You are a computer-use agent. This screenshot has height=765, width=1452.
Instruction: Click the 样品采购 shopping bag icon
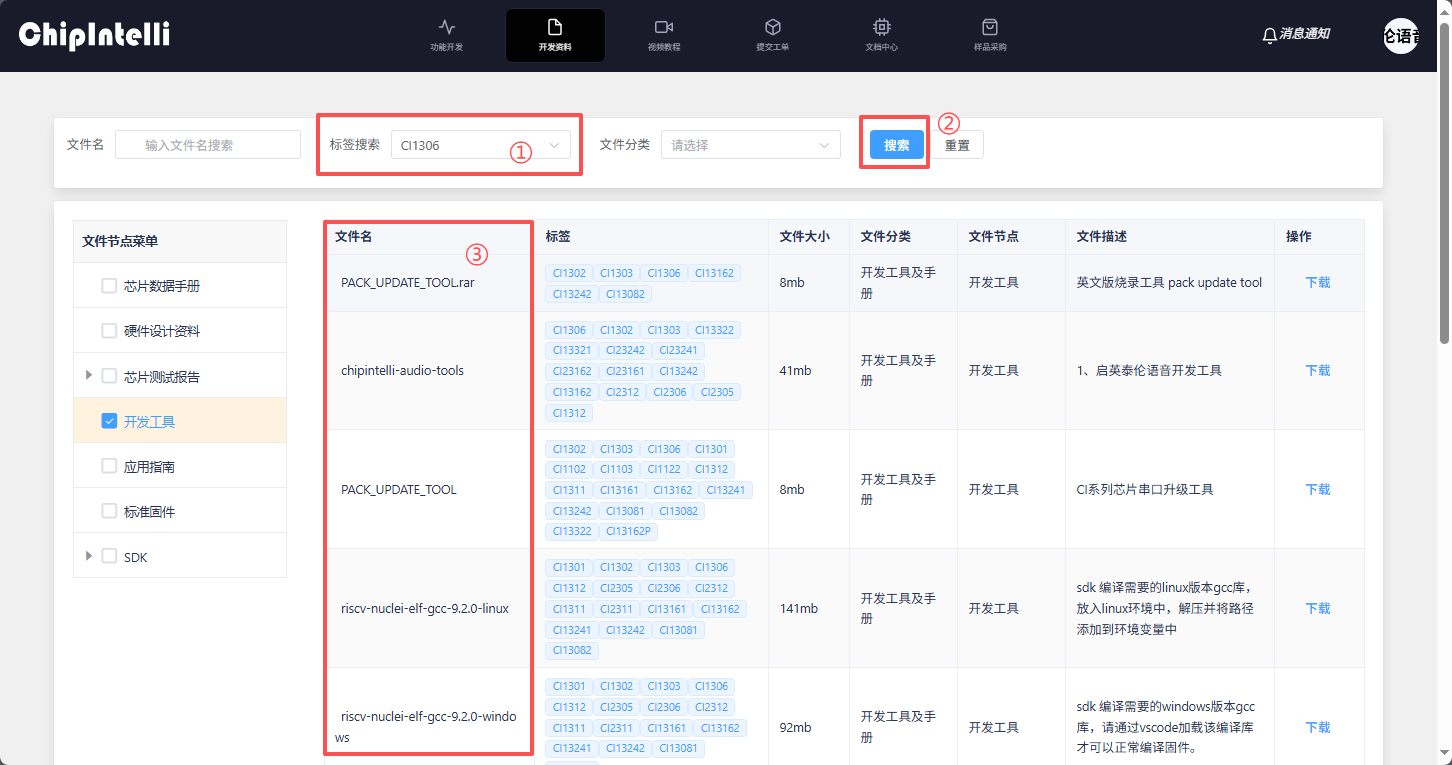(x=990, y=27)
